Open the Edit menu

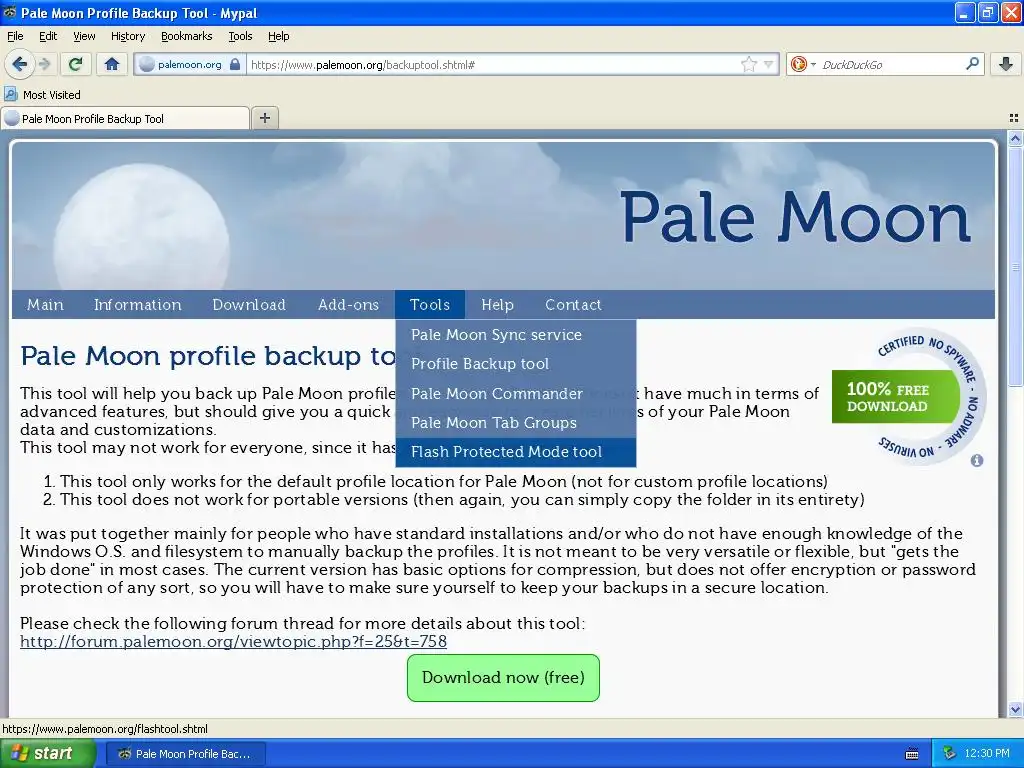point(48,36)
